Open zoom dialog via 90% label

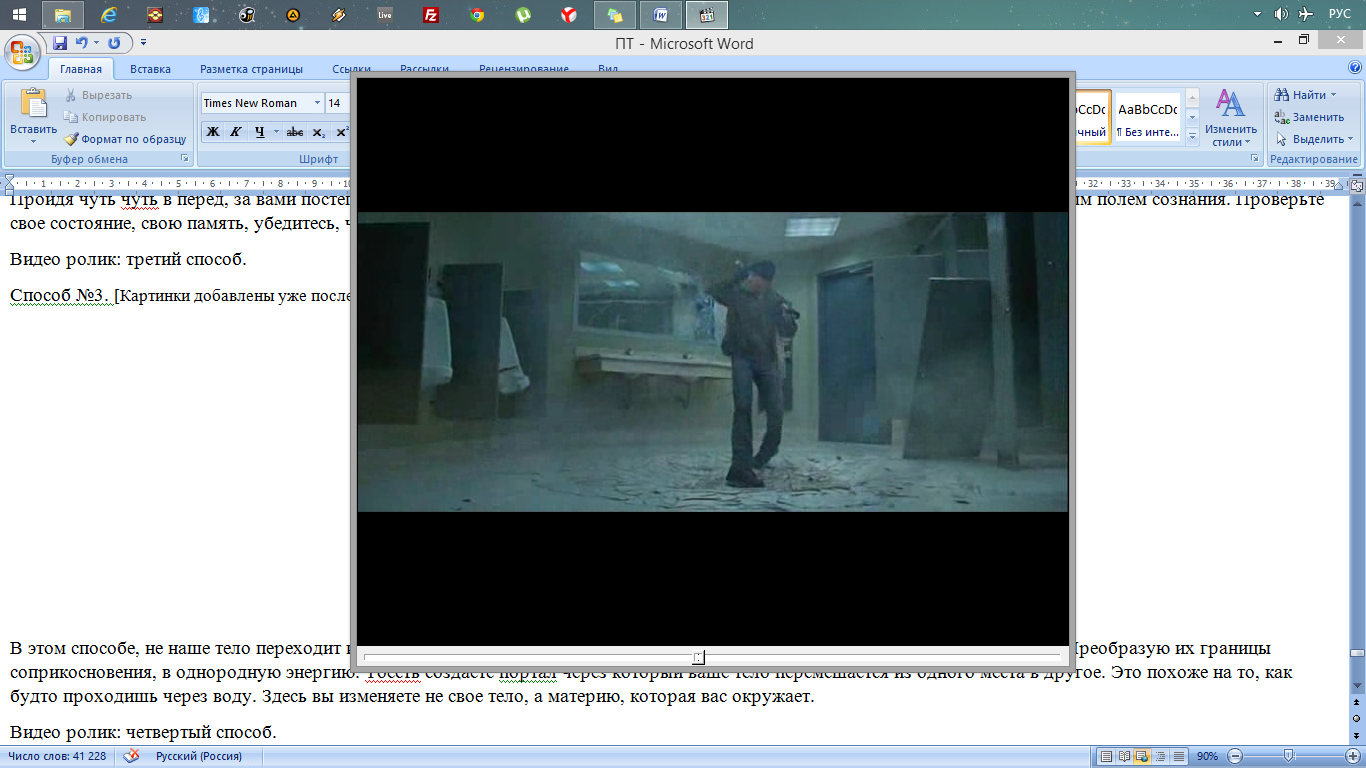pos(1208,756)
